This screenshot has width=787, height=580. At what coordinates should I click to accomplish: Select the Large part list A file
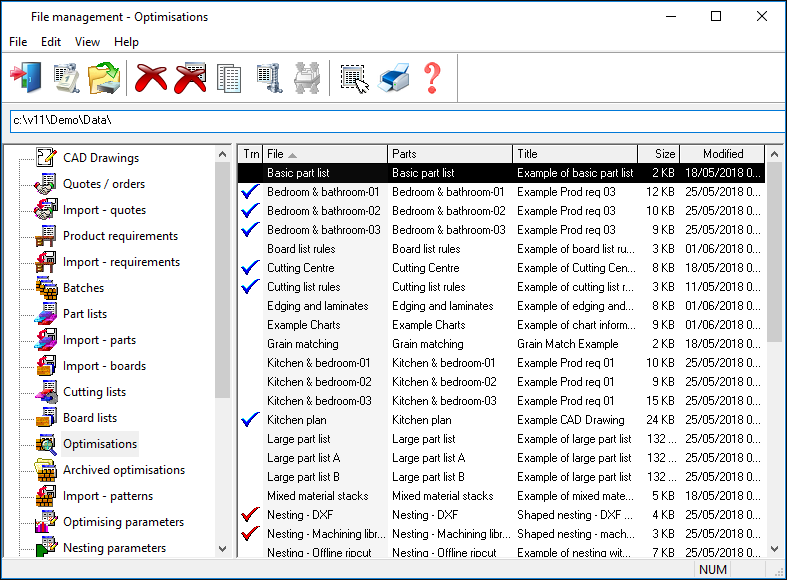(304, 458)
